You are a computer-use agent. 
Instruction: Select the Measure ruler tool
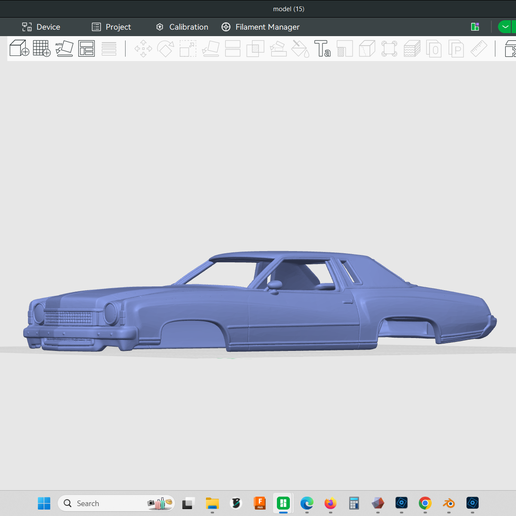pyautogui.click(x=479, y=49)
